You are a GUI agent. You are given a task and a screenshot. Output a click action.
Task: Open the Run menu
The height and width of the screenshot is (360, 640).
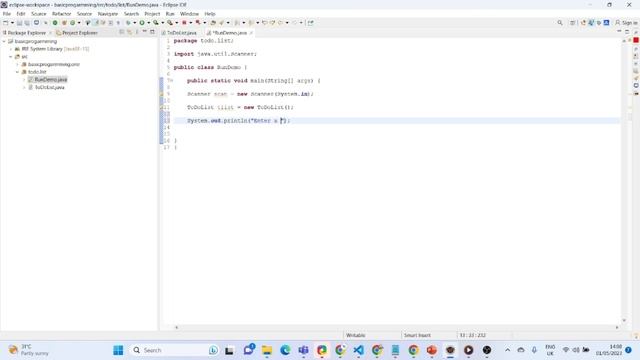pyautogui.click(x=170, y=14)
